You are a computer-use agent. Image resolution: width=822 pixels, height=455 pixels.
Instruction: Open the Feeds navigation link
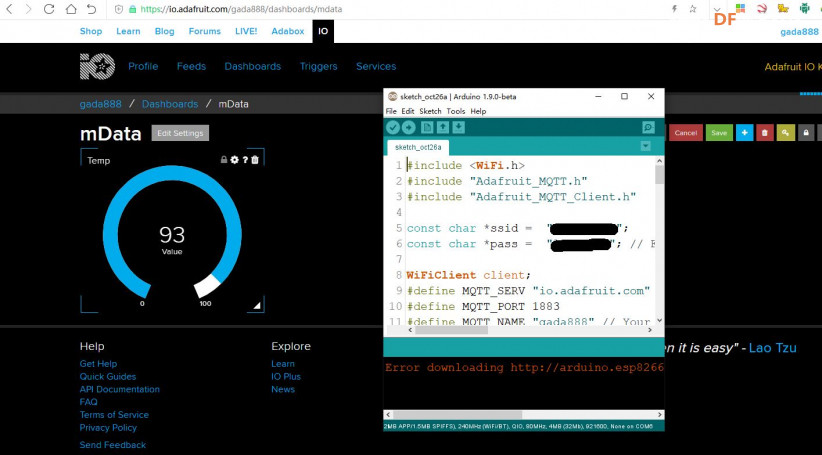[x=191, y=67]
